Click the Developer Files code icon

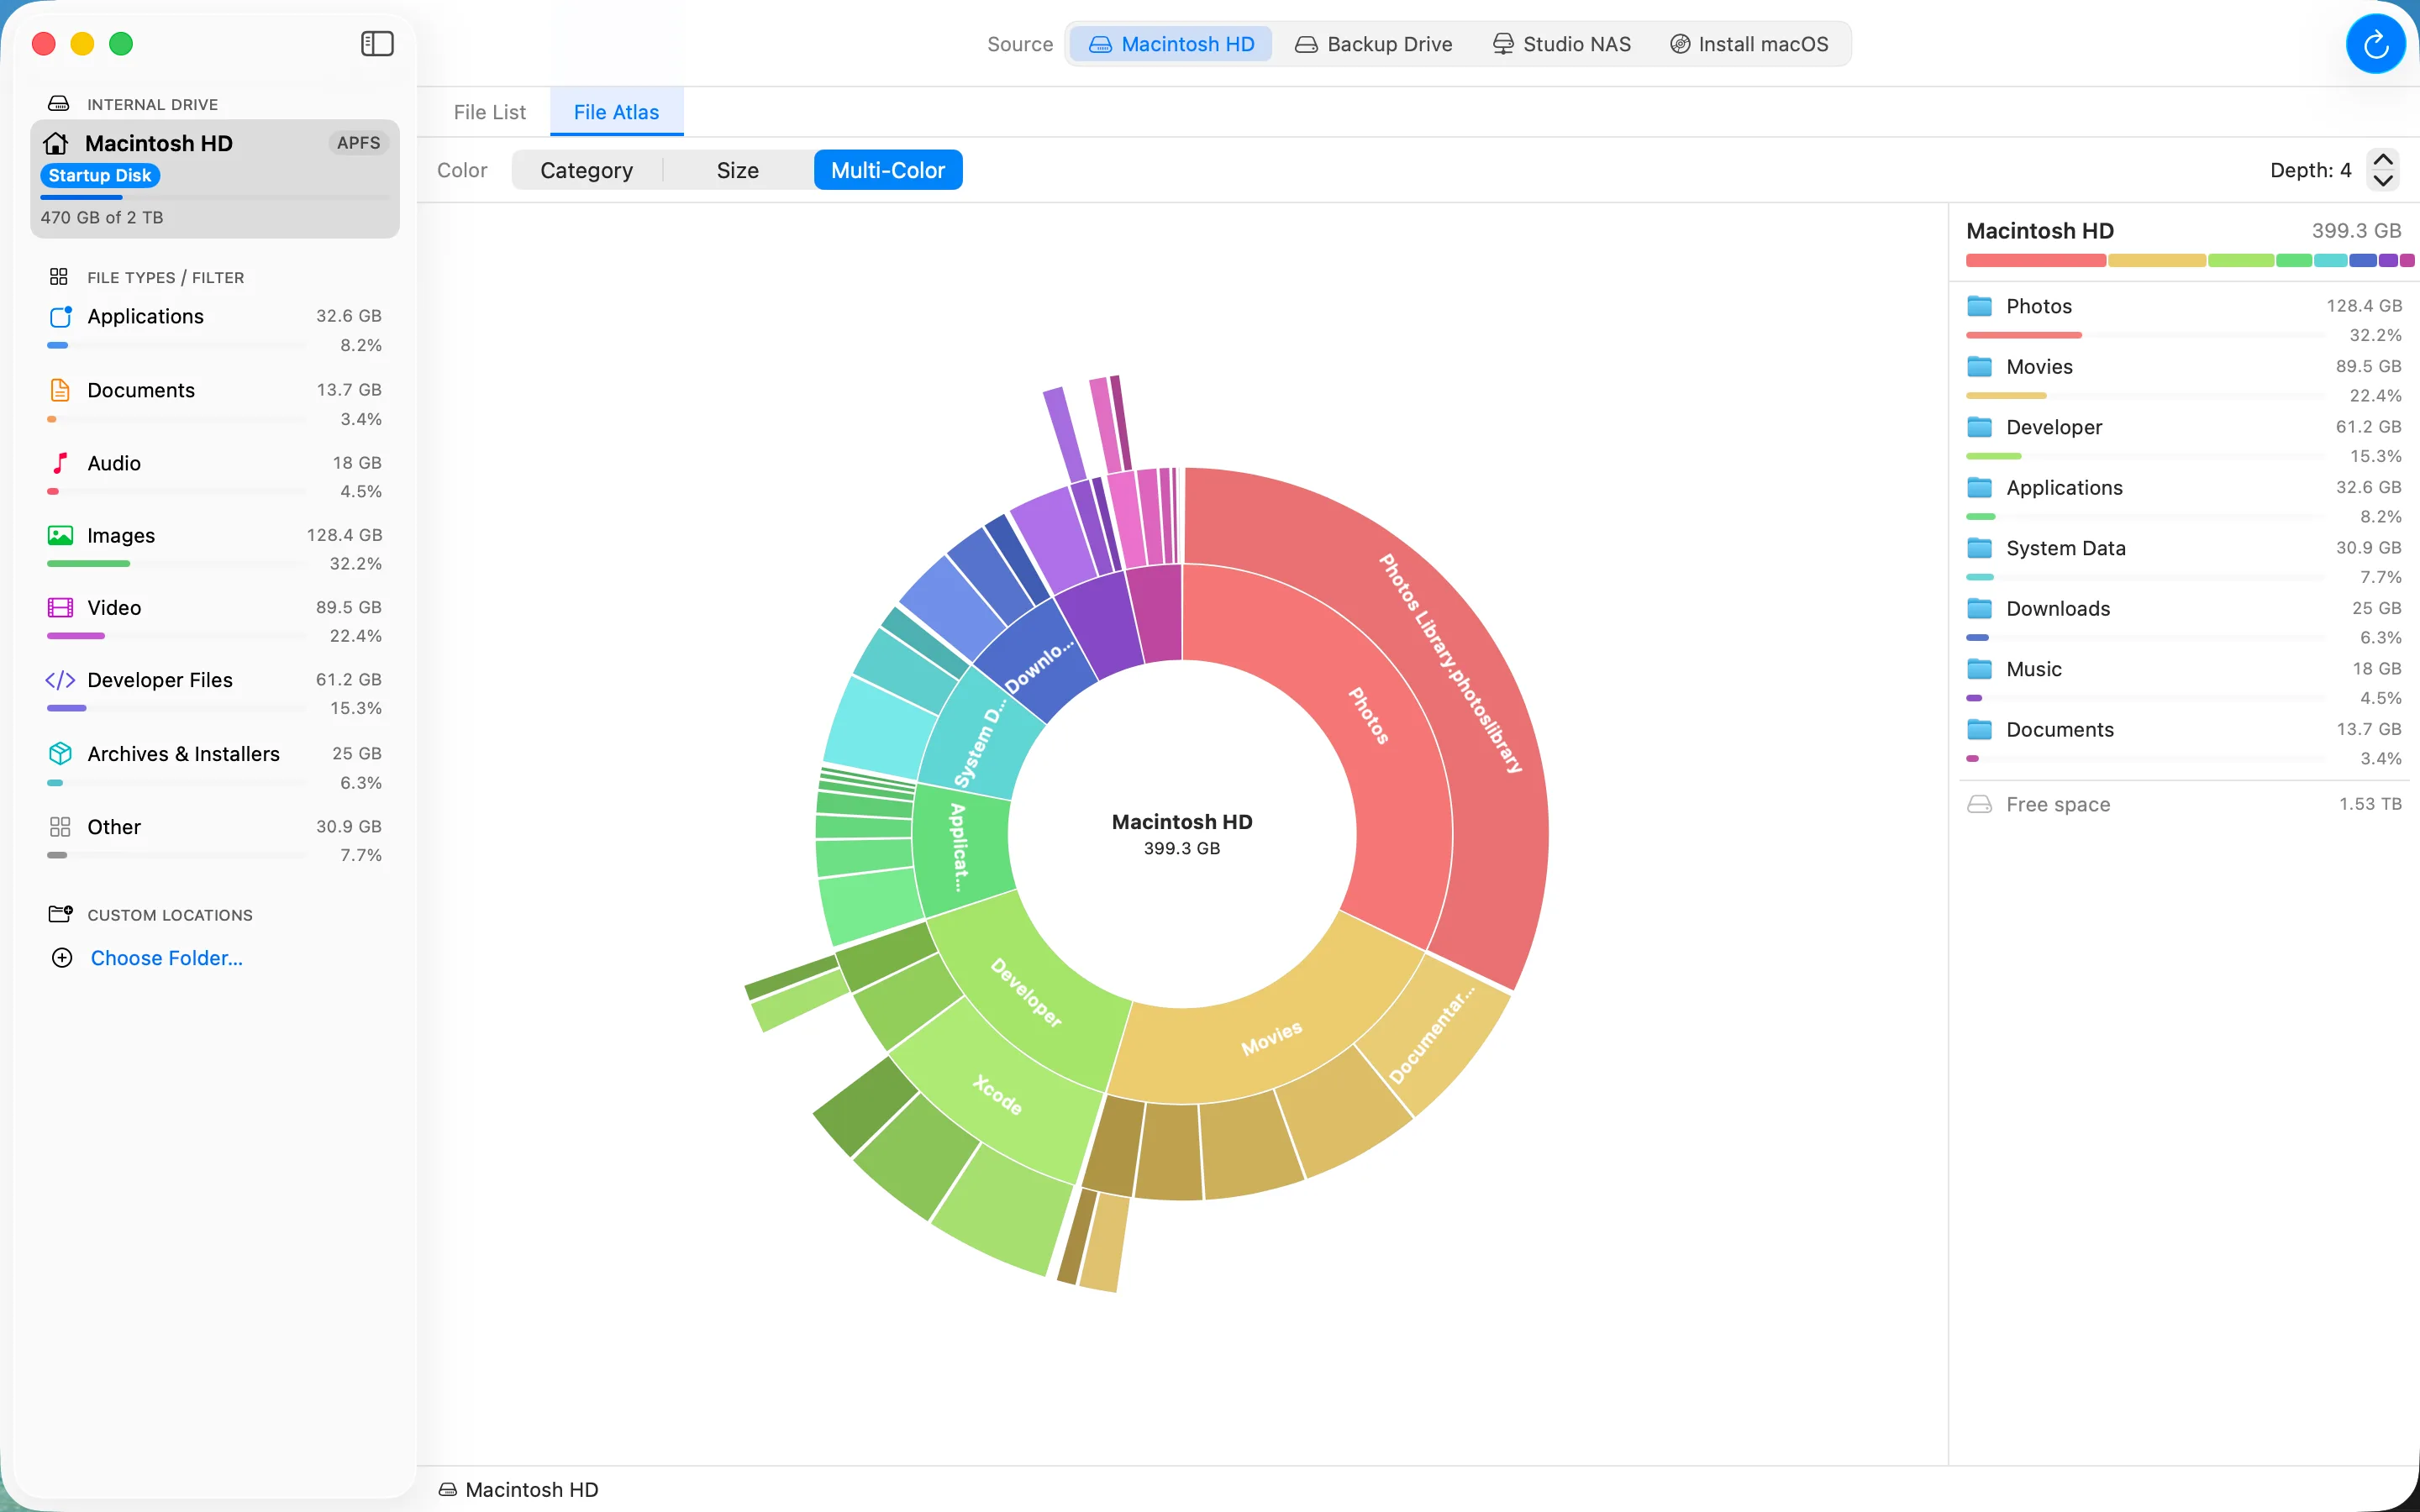60,680
